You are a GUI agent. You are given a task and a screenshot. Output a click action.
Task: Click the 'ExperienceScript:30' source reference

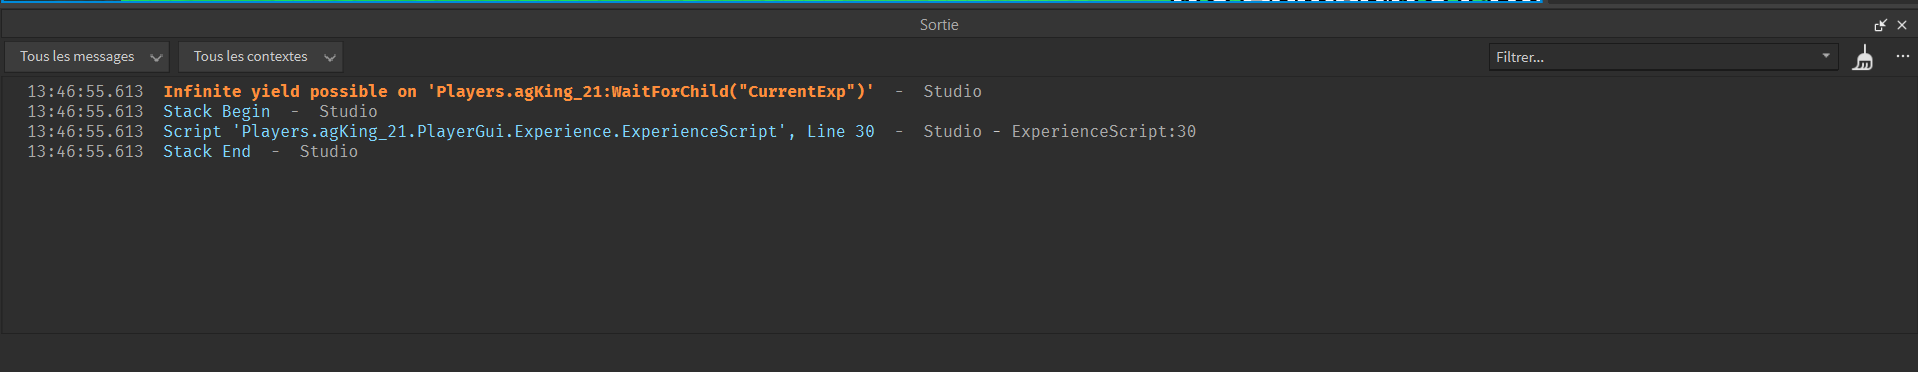(x=1103, y=131)
